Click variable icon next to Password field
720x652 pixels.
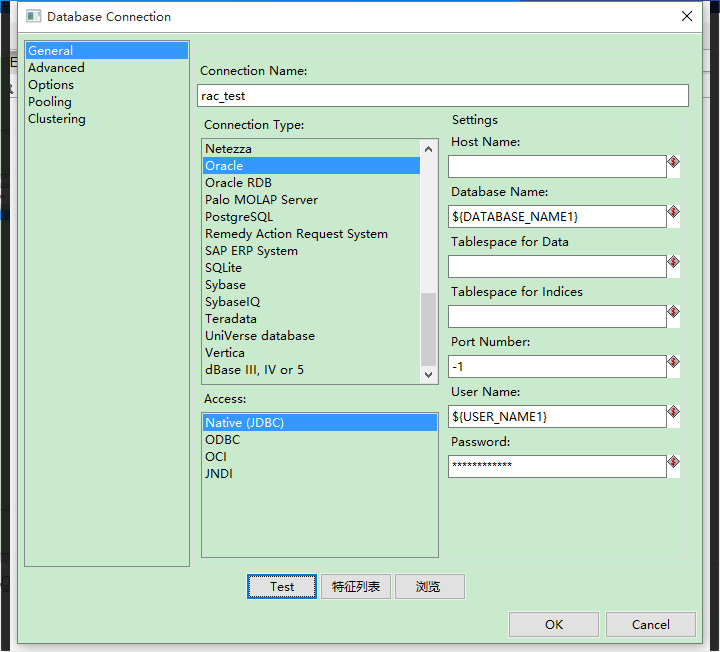click(673, 462)
